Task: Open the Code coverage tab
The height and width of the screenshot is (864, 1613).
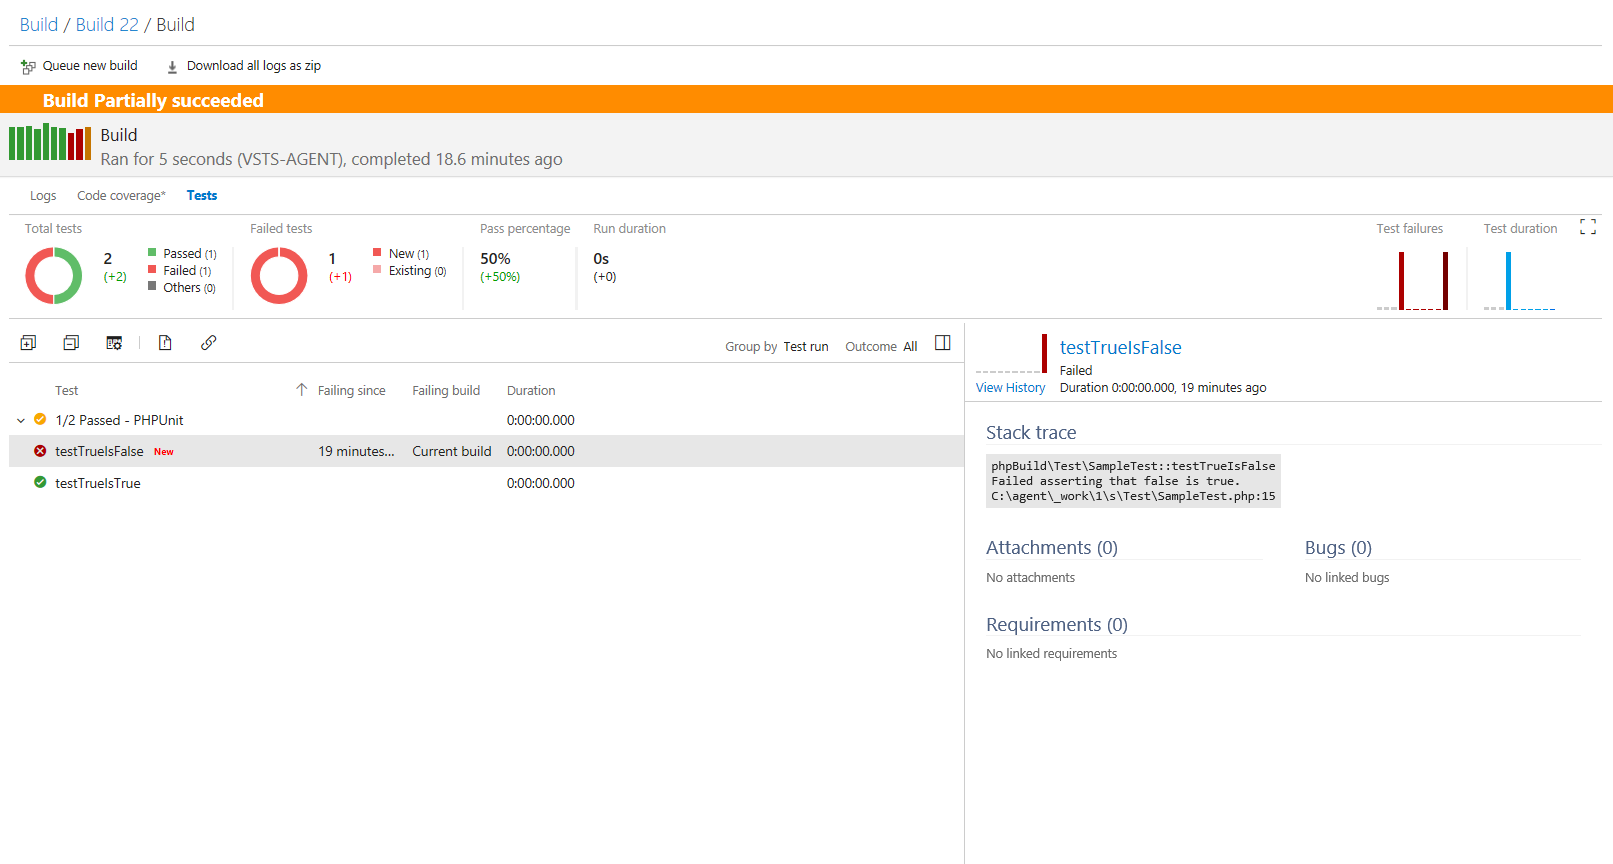Action: (x=121, y=196)
